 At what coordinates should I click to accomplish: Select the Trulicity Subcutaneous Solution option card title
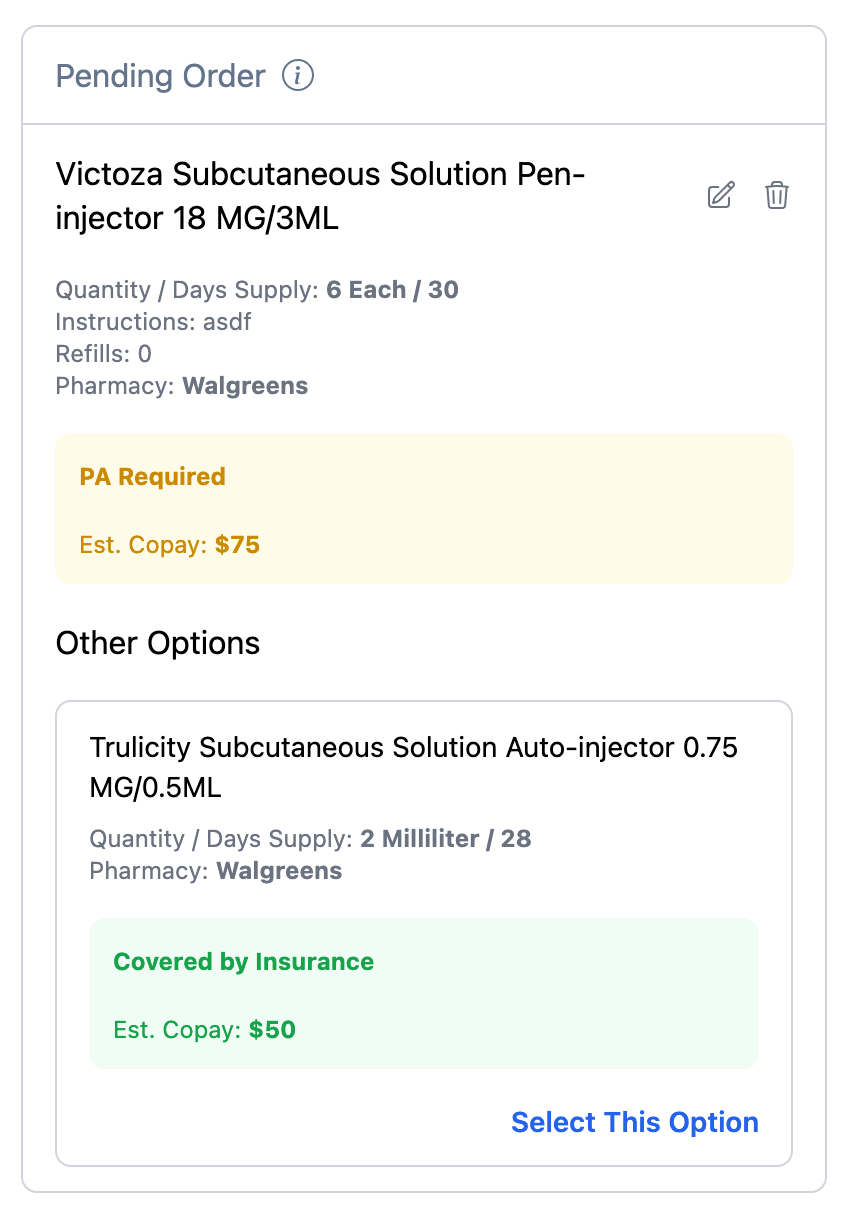pyautogui.click(x=414, y=767)
